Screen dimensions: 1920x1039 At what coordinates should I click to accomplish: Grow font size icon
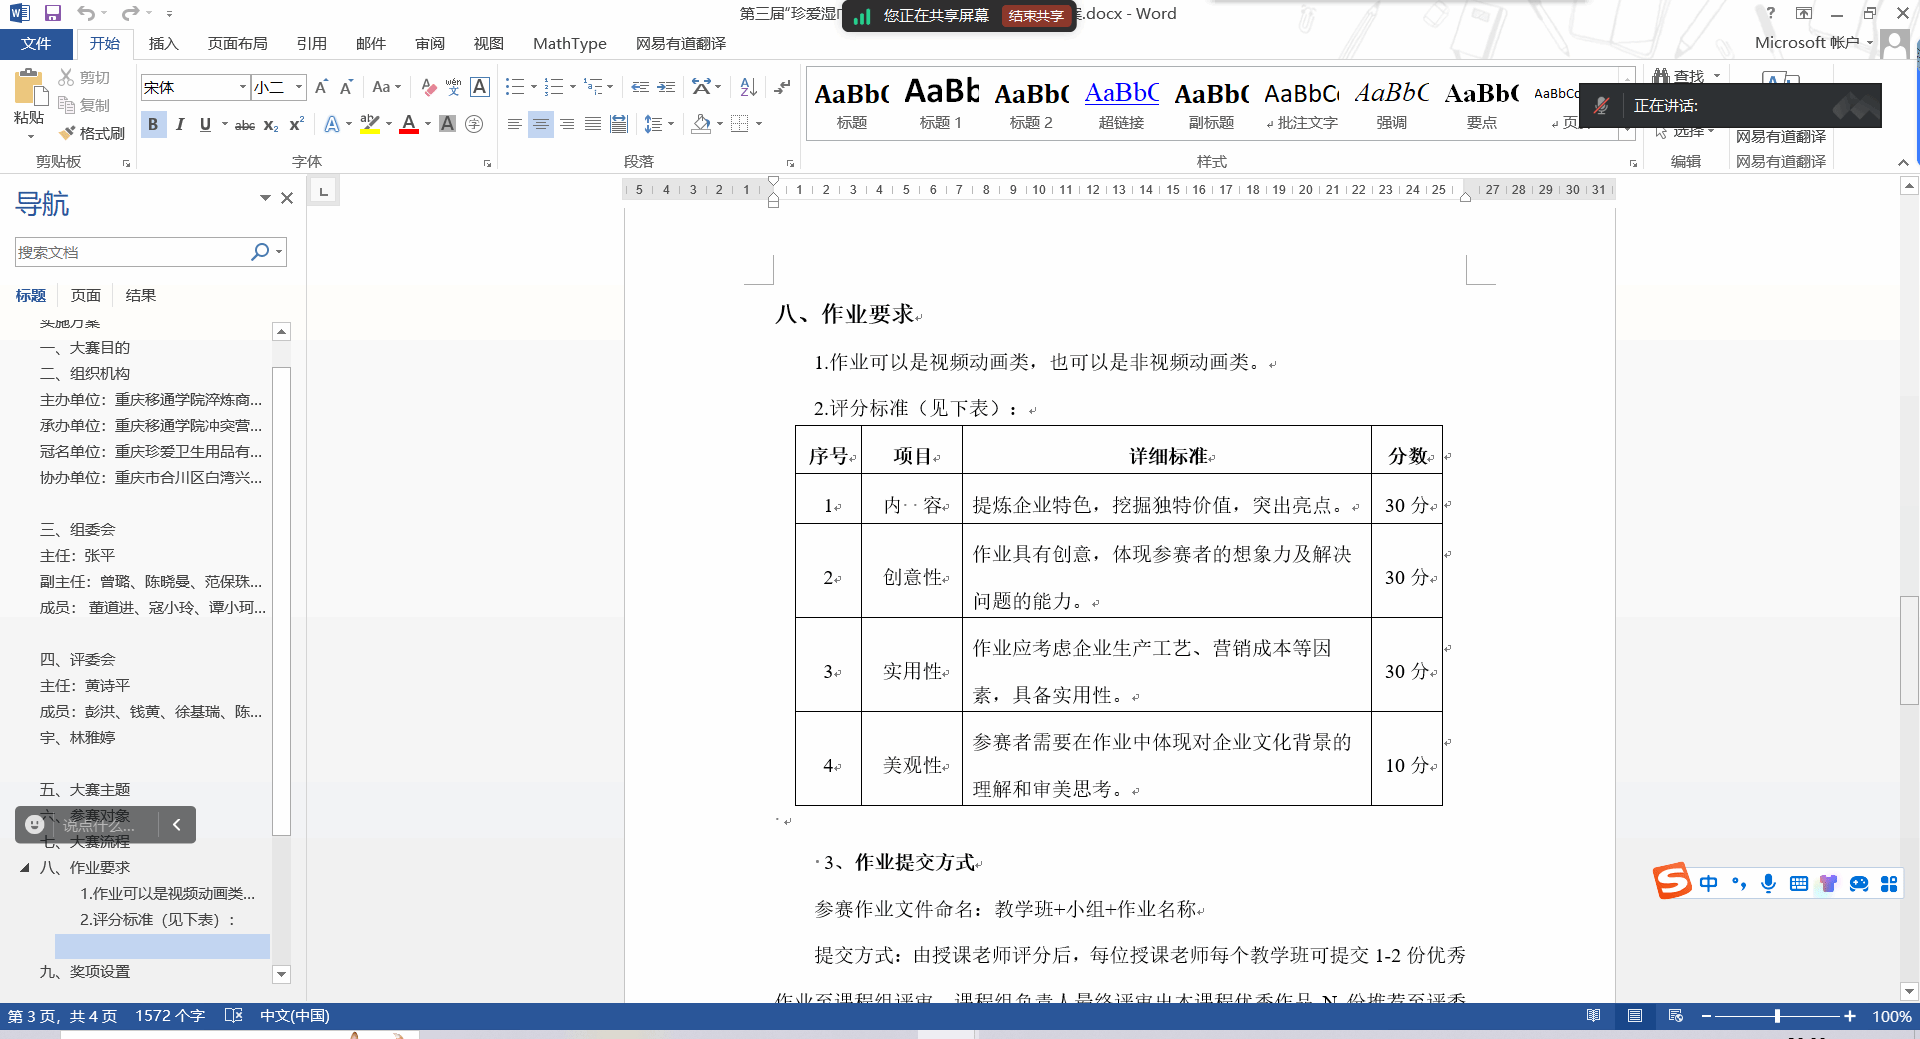[321, 87]
